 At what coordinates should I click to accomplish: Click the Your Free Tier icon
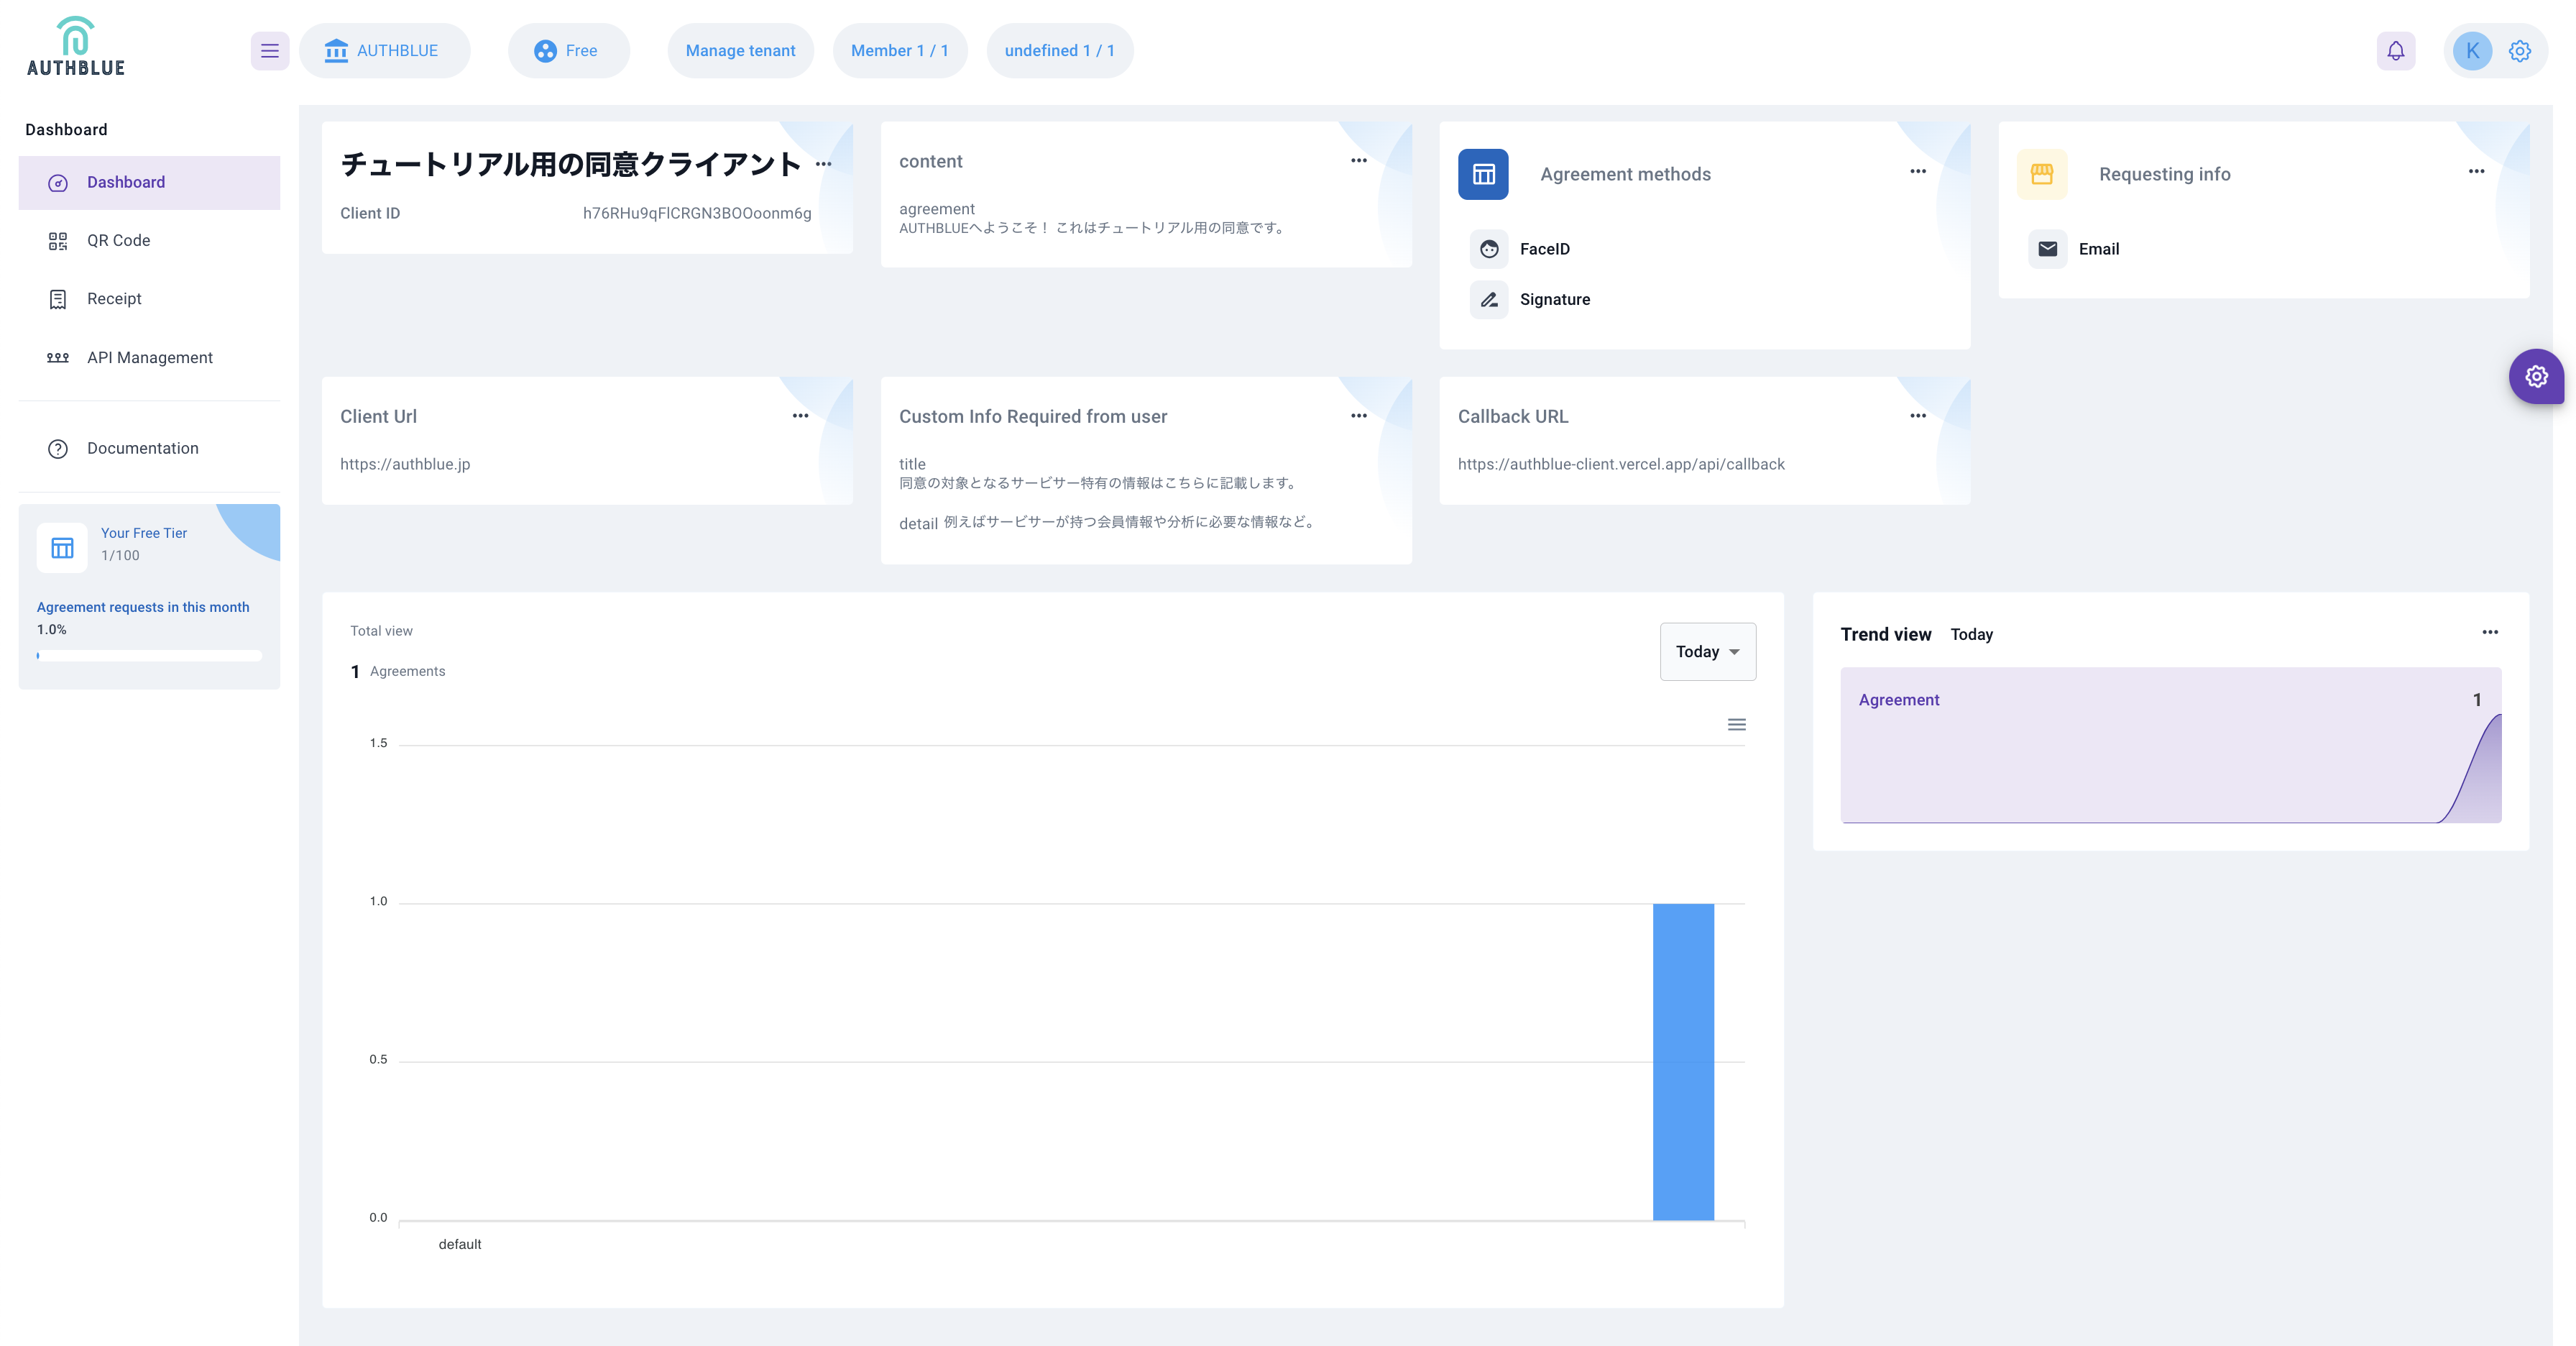click(x=62, y=547)
